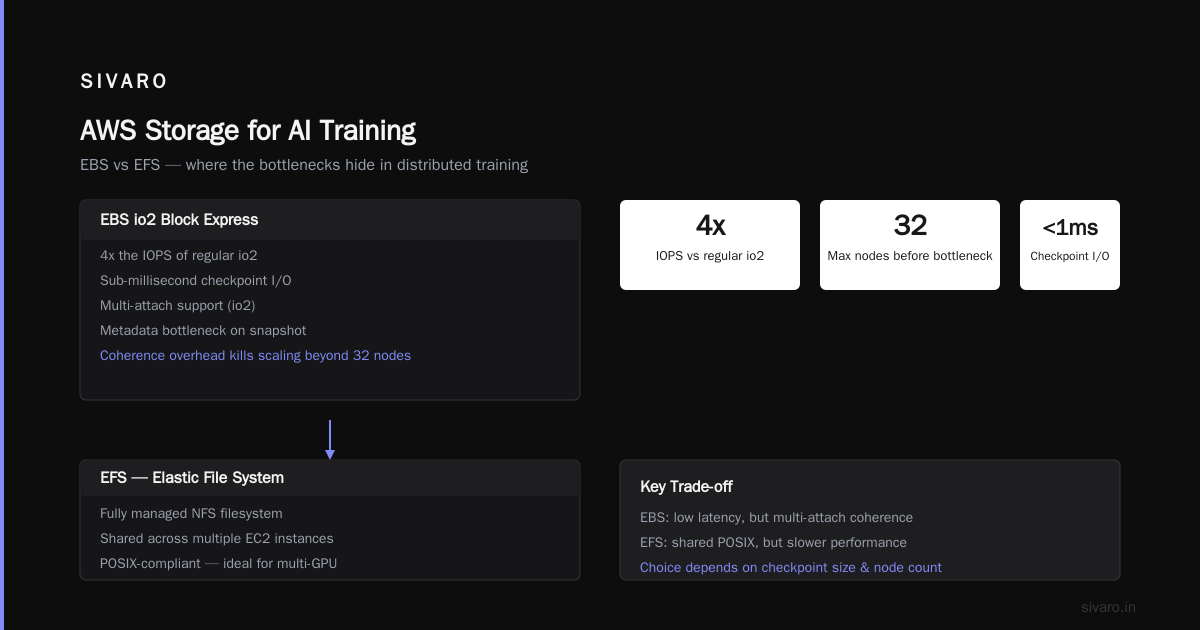This screenshot has height=630, width=1200.
Task: Click the SIVARO brand name
Action: pyautogui.click(x=124, y=82)
